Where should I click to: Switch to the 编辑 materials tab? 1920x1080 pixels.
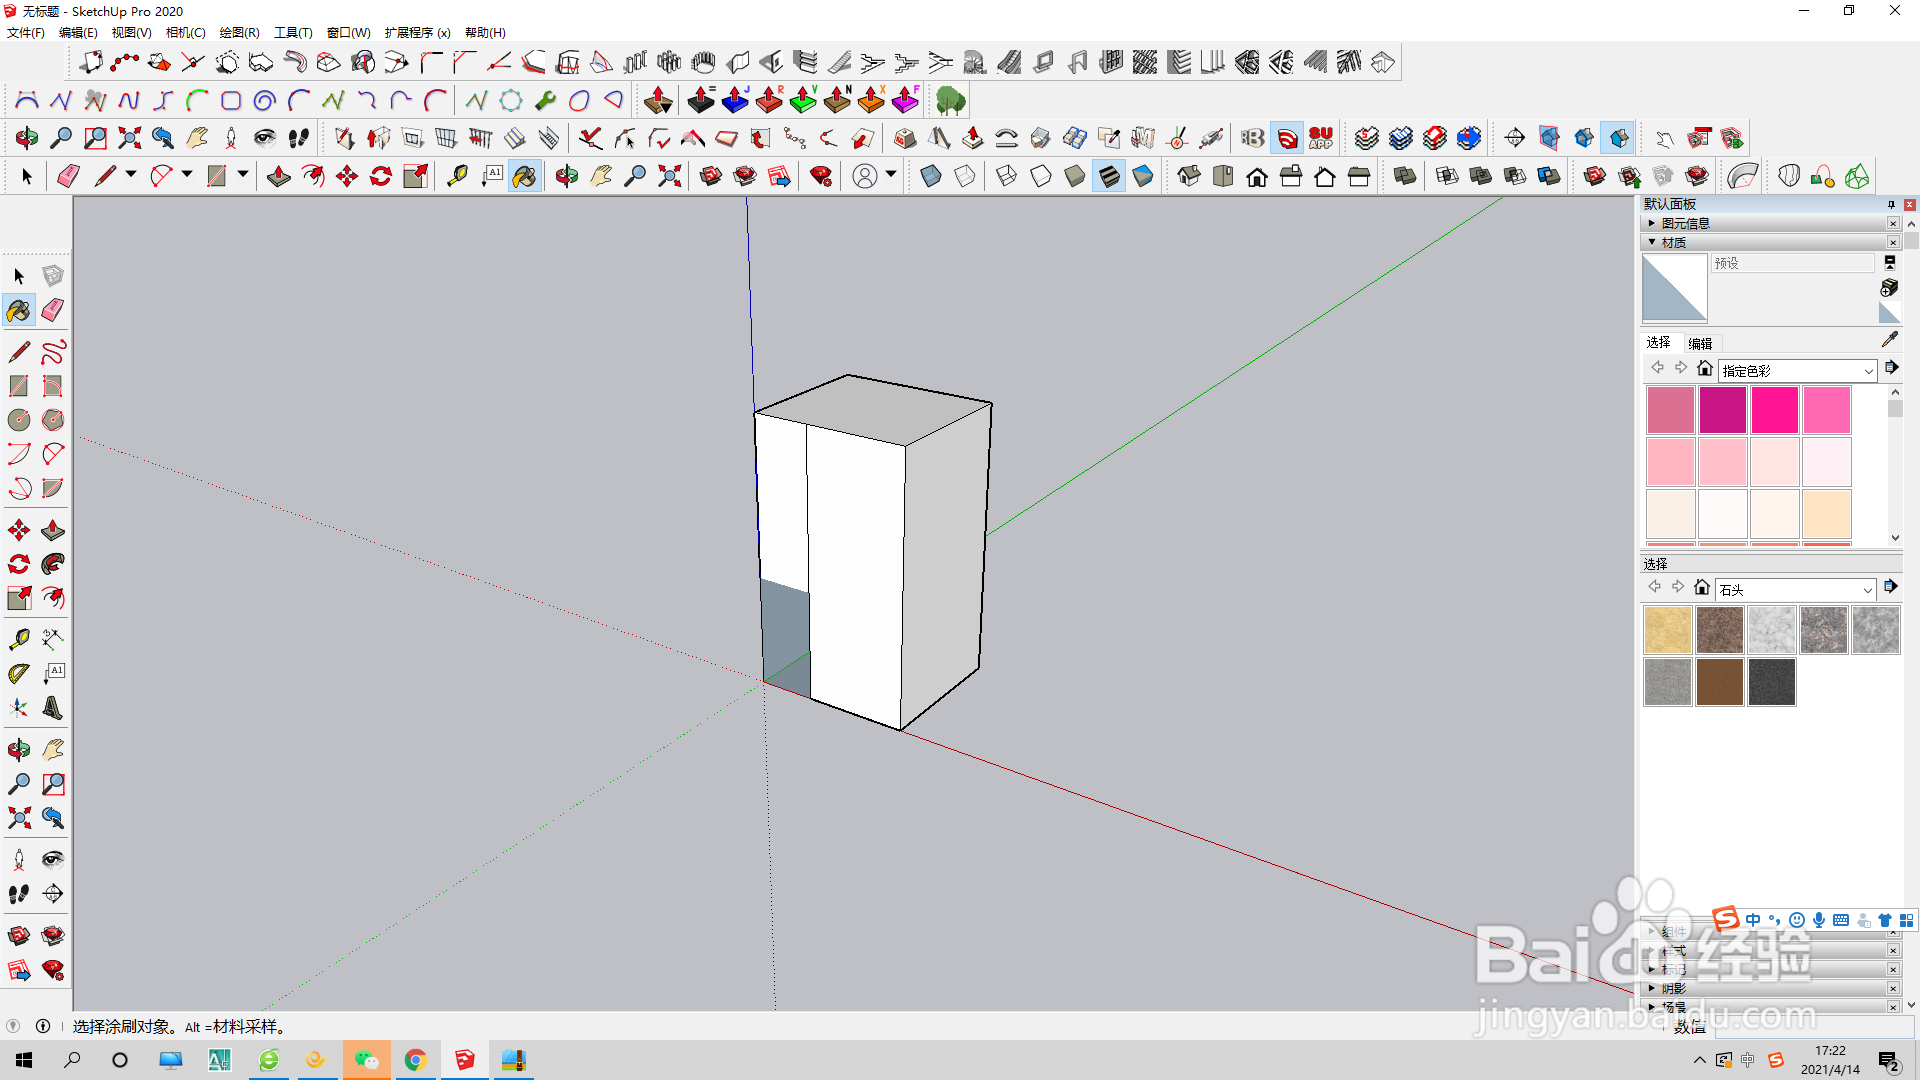[x=1700, y=343]
